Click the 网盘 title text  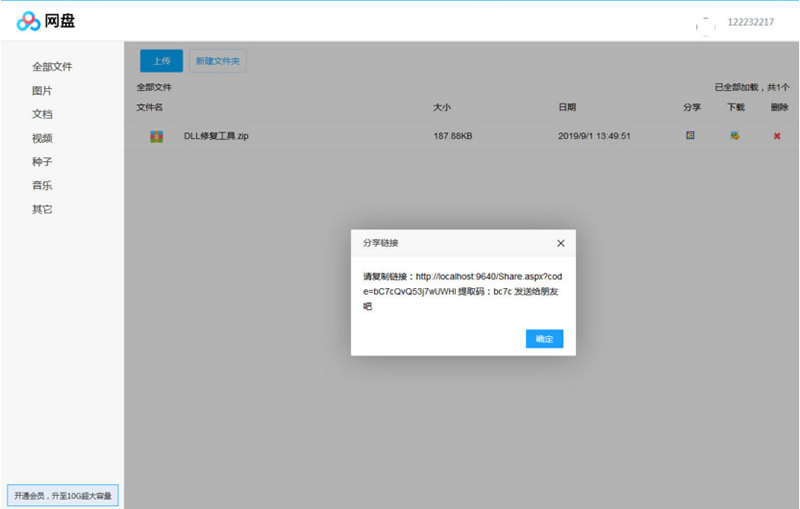coord(60,21)
